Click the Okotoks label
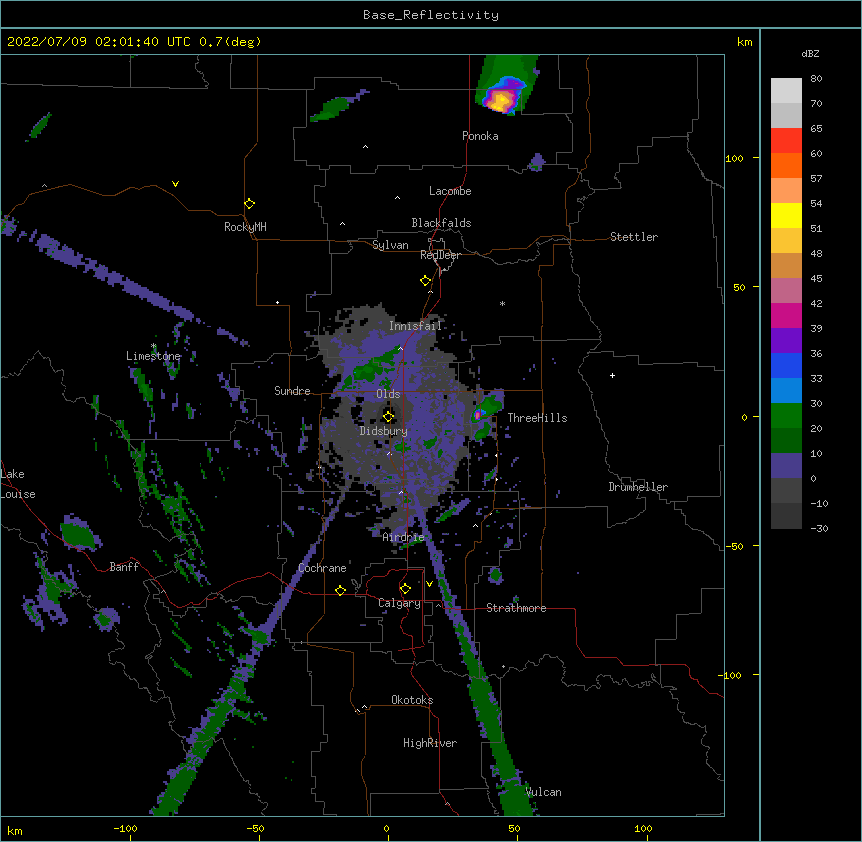Image resolution: width=862 pixels, height=842 pixels. [x=412, y=700]
